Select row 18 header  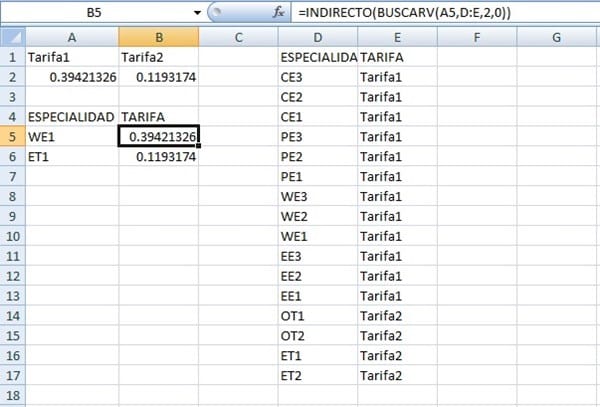[x=13, y=396]
